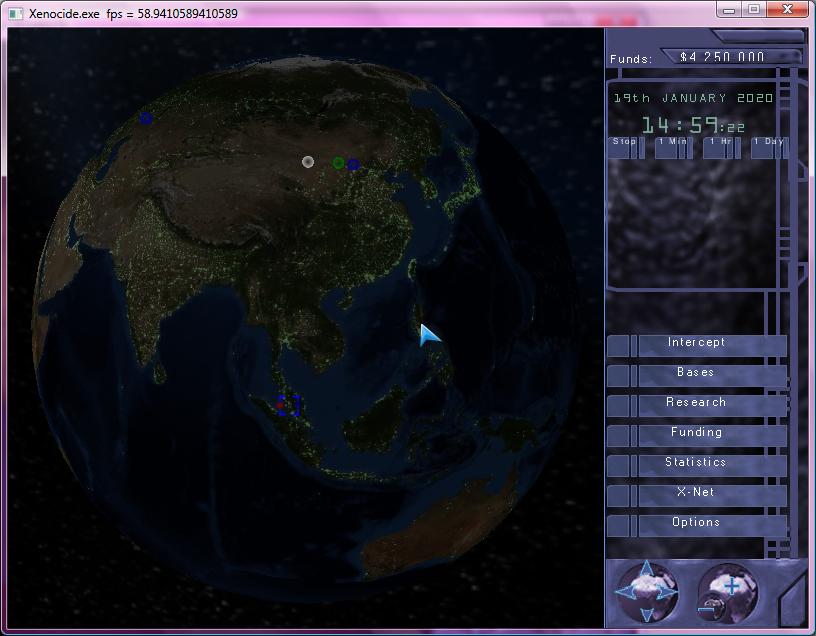The image size is (816, 636).
Task: Rotate the globe right with the right arrow
Action: (x=669, y=592)
